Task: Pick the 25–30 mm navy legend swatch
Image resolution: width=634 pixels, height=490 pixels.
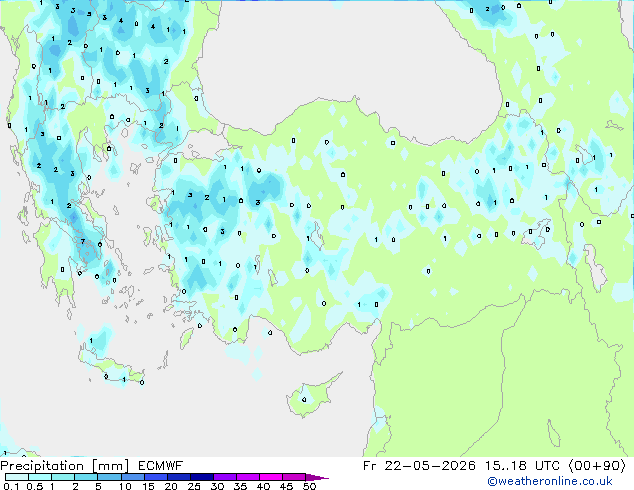Action: (x=202, y=477)
